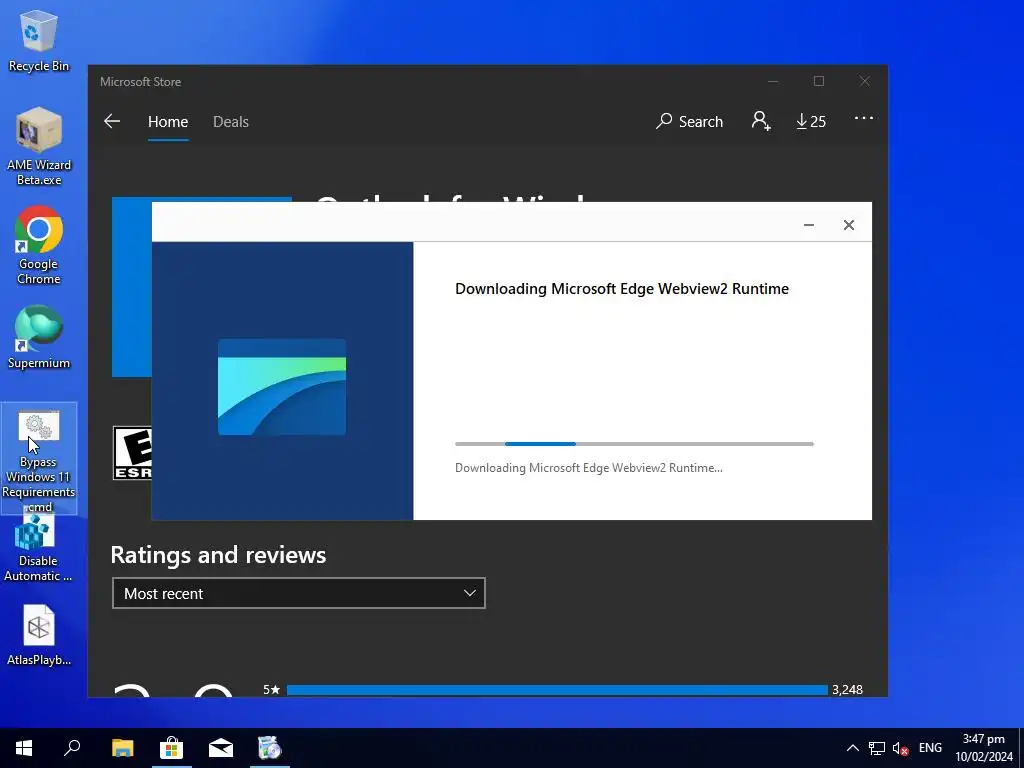Switch to the Deals tab
Screen dimensions: 1024x768
point(231,121)
